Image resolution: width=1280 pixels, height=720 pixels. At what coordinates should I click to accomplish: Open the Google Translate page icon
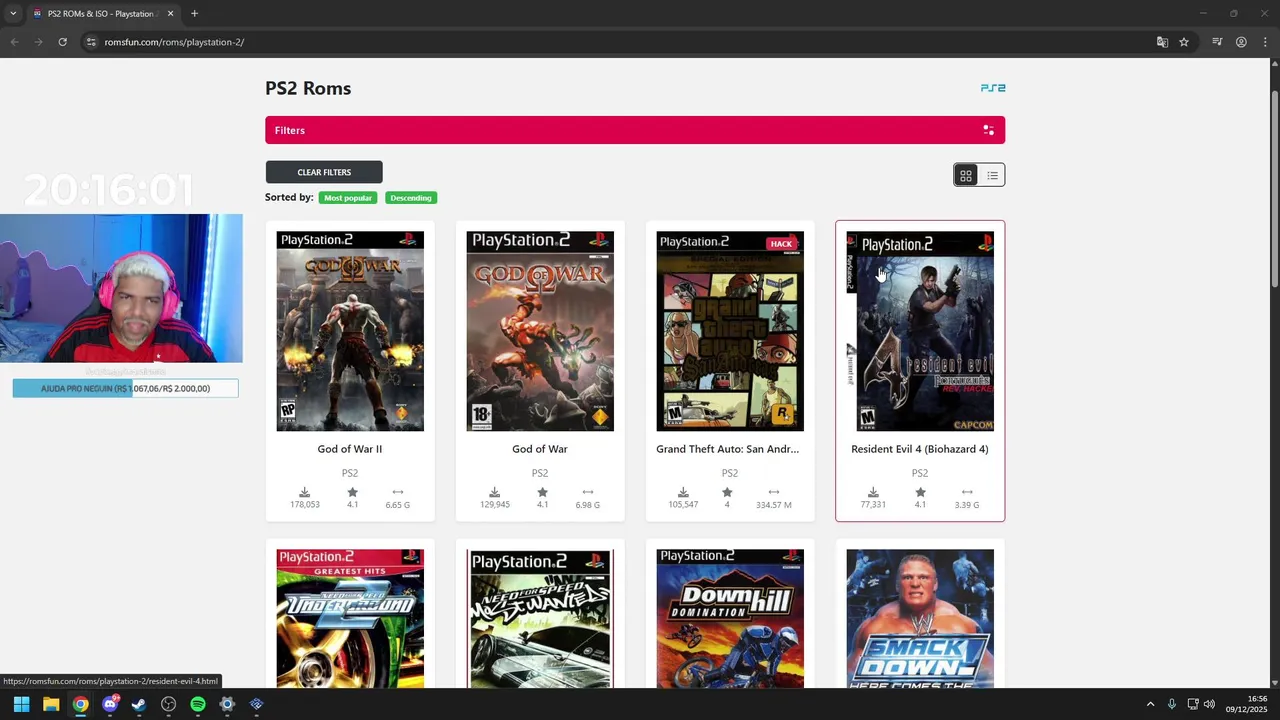coord(1162,42)
